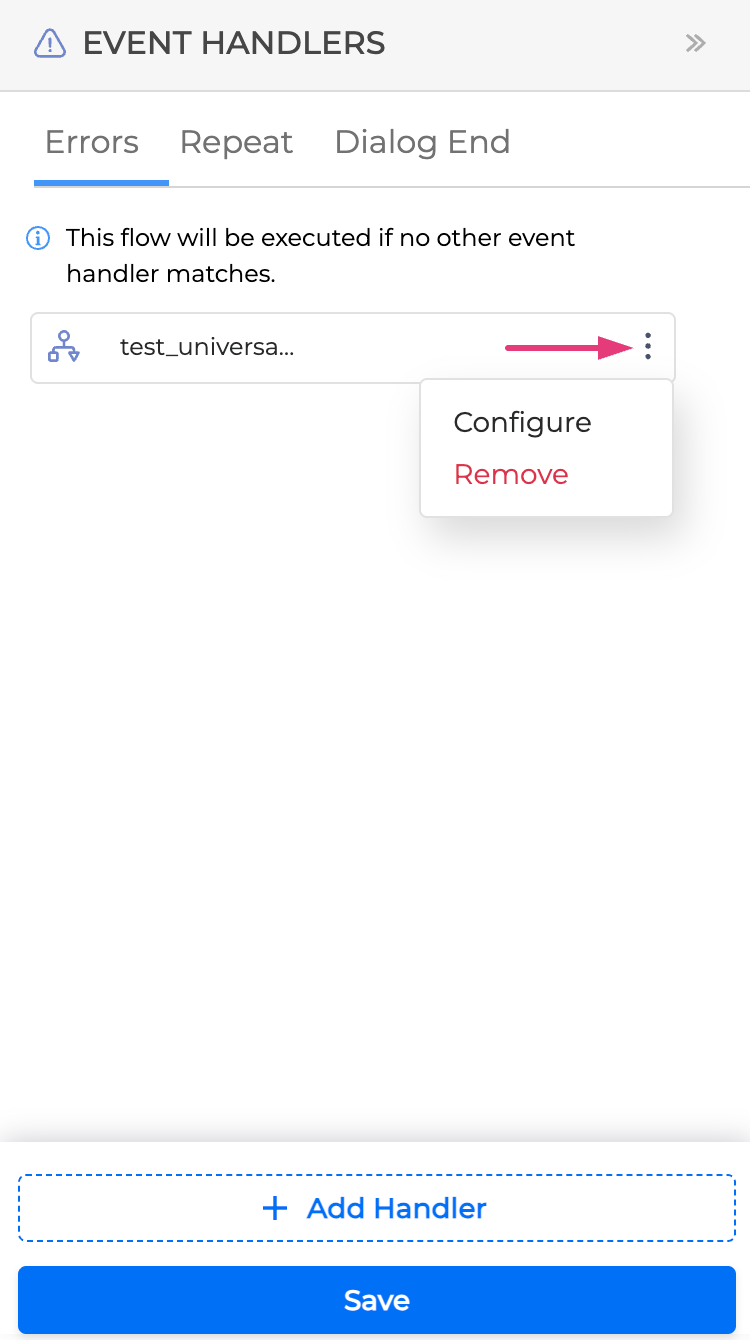Click the pink arrow pointing at options

coord(568,347)
